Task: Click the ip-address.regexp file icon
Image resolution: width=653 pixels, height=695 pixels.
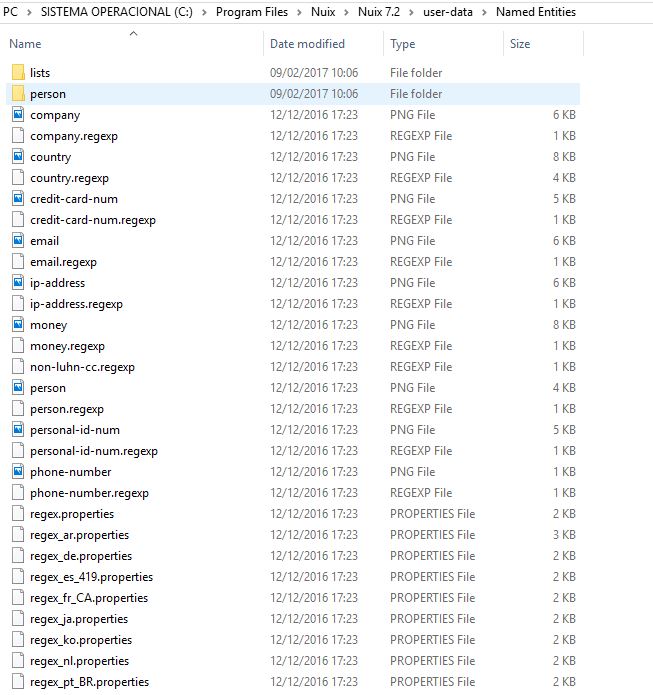Action: (18, 304)
